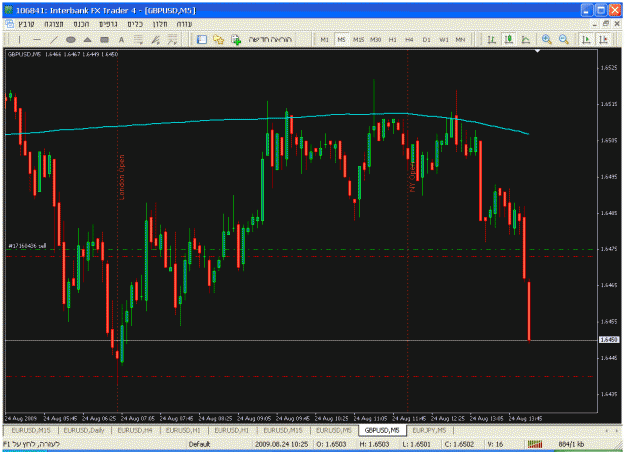Switch chart to line chart type
Image resolution: width=625 pixels, height=452 pixels.
click(526, 39)
